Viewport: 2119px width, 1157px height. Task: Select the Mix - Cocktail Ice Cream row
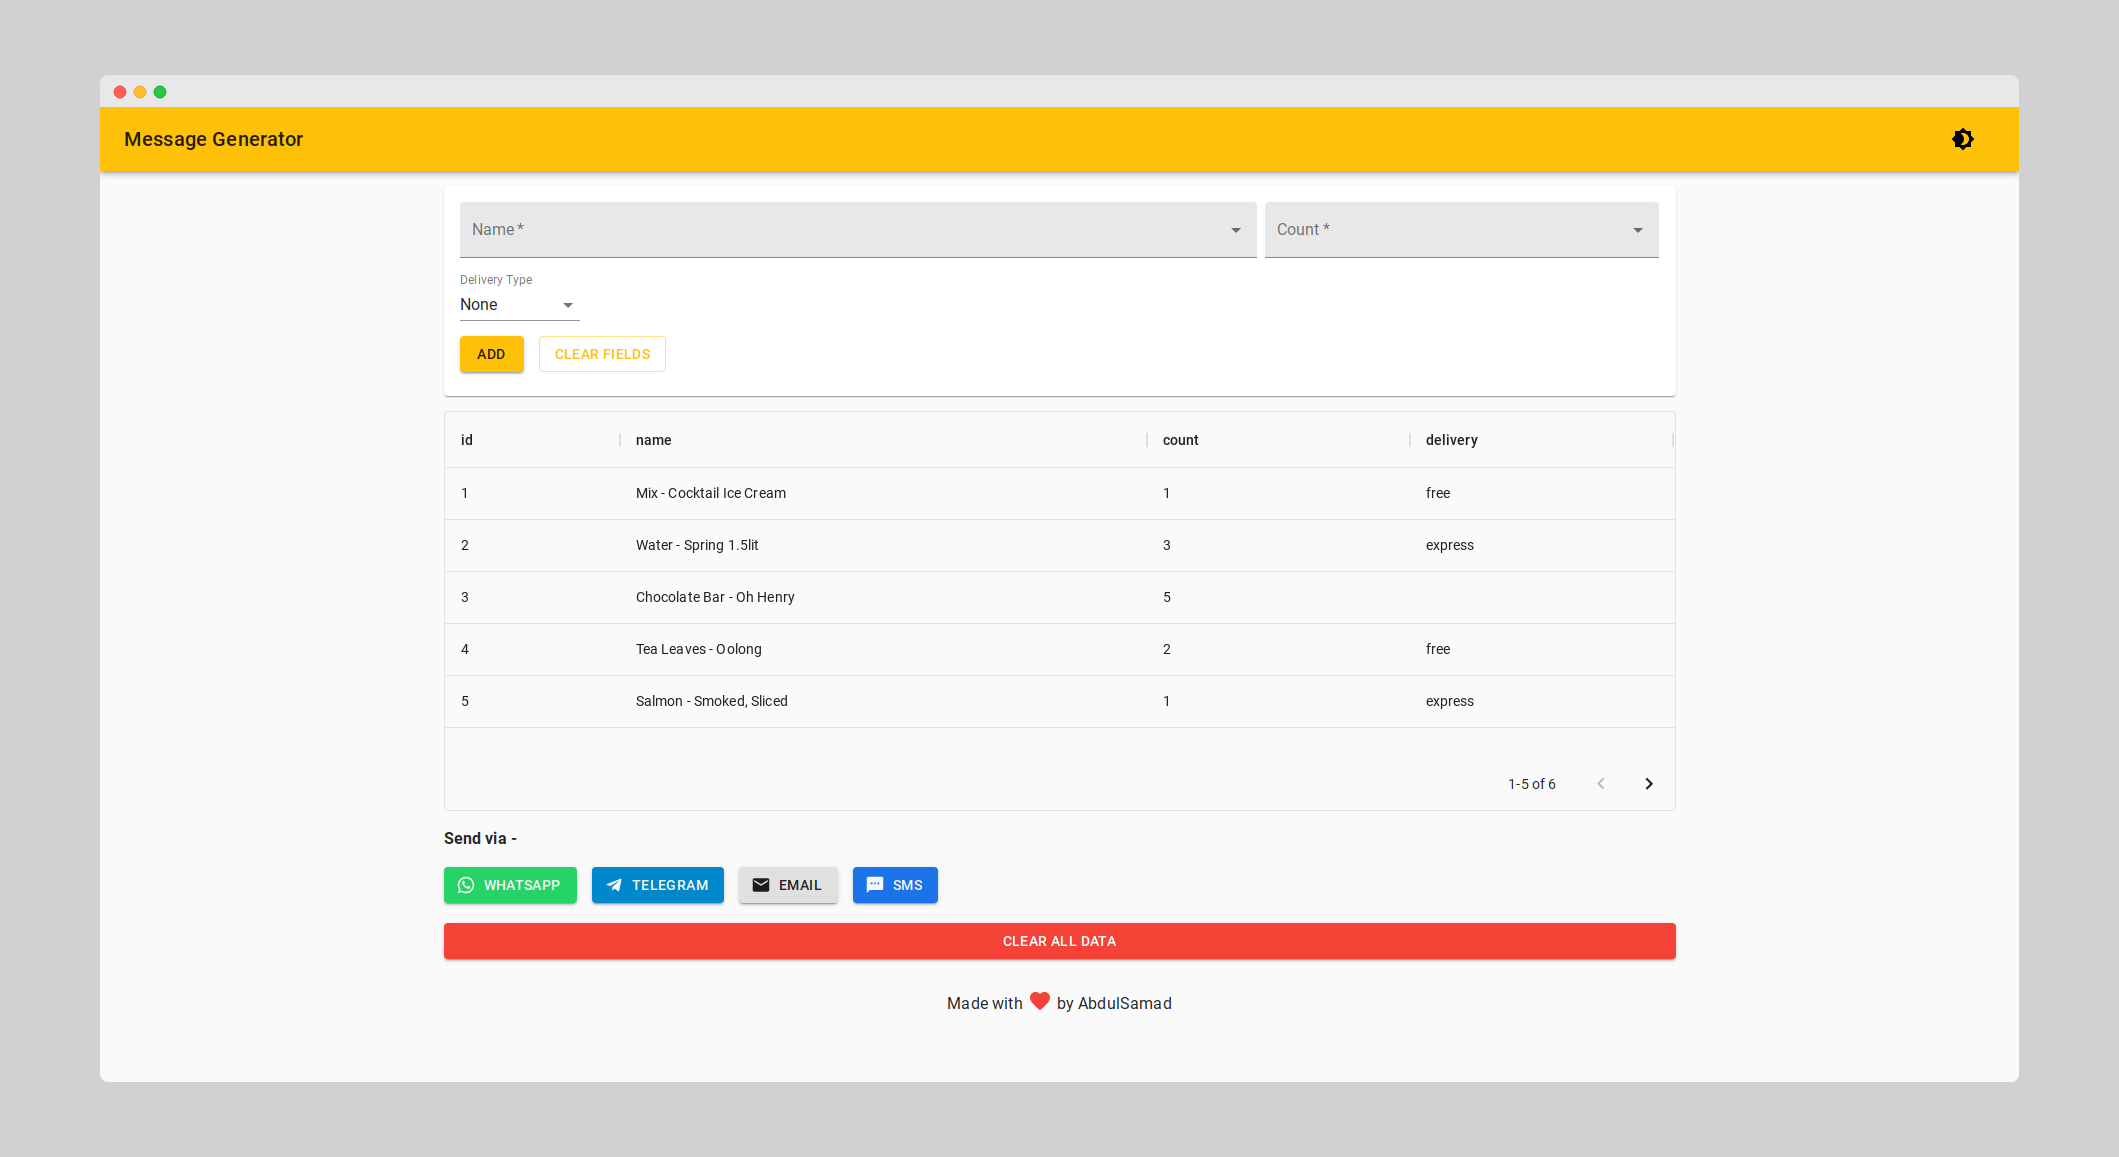tap(1060, 493)
